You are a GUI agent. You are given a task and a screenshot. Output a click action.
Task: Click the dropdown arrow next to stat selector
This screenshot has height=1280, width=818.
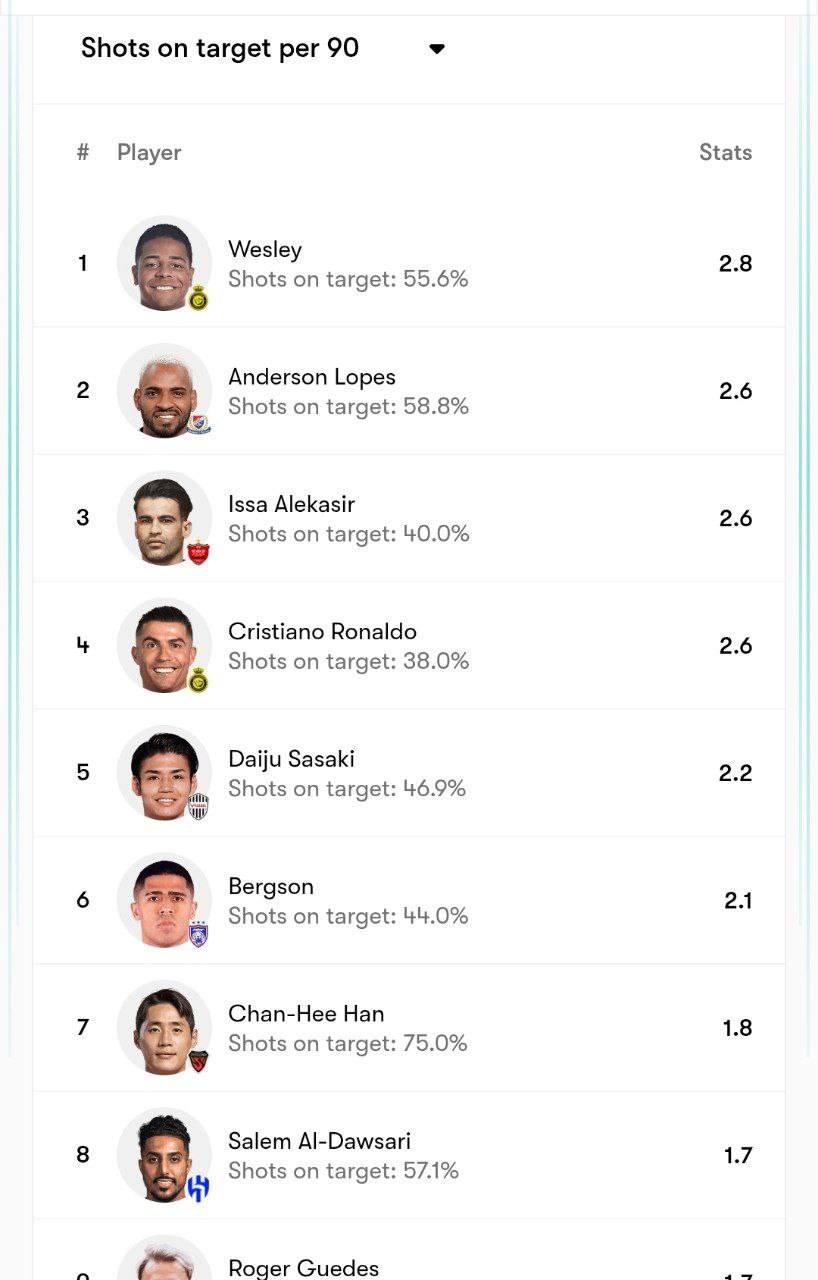click(x=436, y=49)
